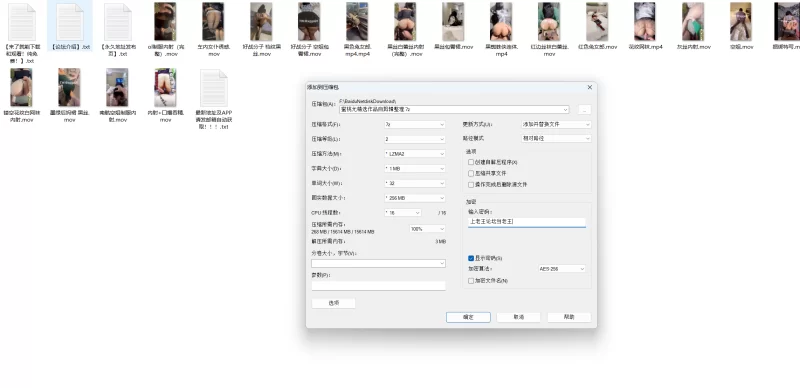Click the 确定 OK button
This screenshot has height=388, width=800.
pyautogui.click(x=468, y=317)
